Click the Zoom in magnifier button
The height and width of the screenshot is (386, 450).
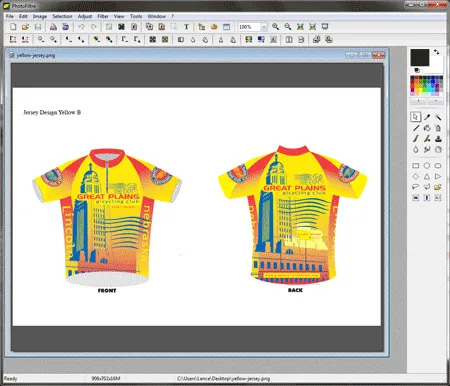275,27
